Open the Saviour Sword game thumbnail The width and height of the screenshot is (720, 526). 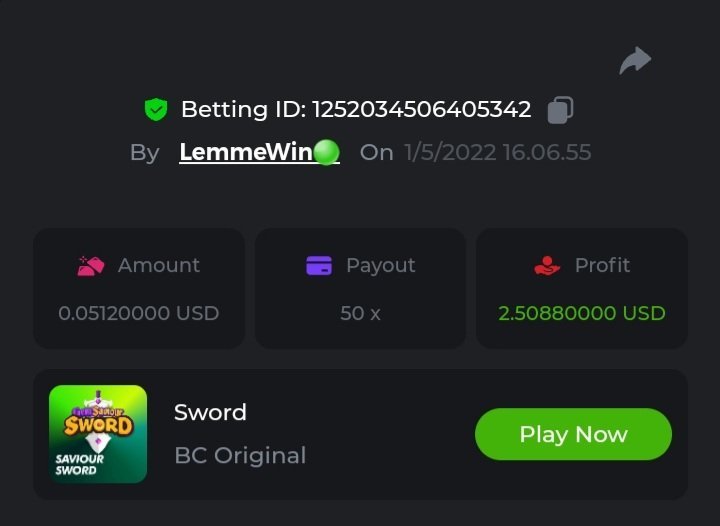point(98,434)
